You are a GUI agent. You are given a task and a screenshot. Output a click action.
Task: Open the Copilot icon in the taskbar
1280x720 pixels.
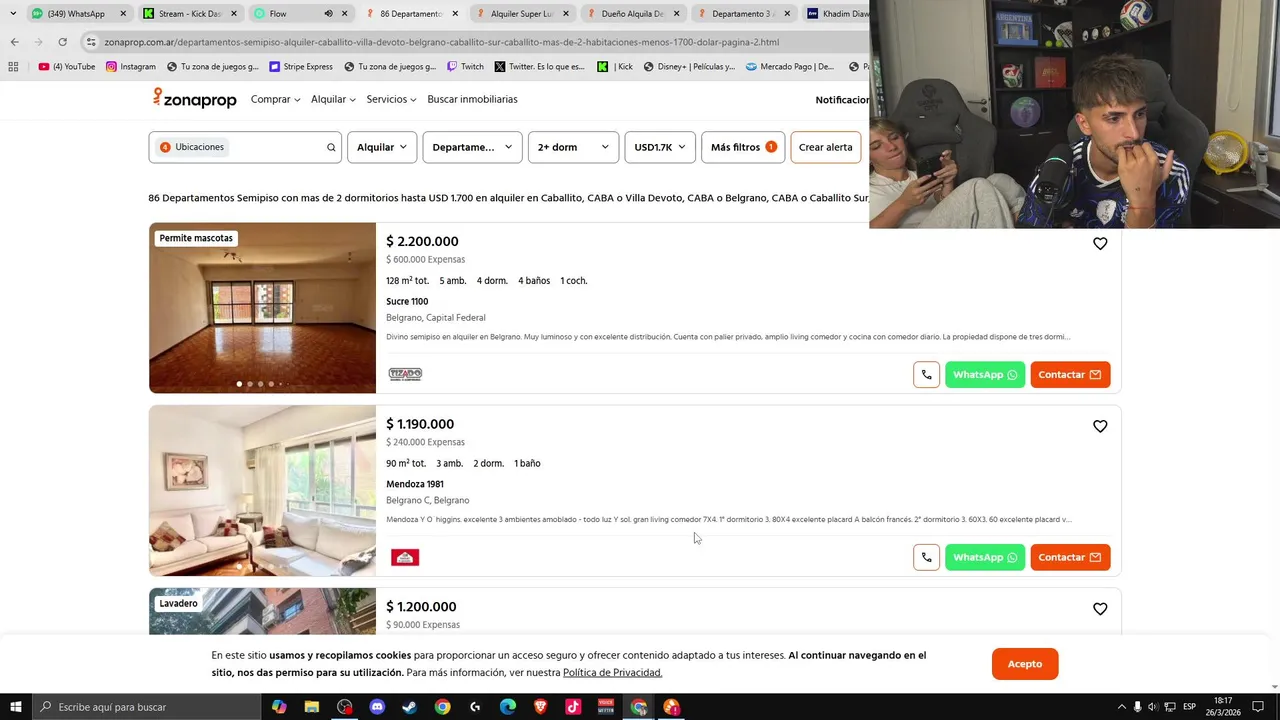click(279, 707)
